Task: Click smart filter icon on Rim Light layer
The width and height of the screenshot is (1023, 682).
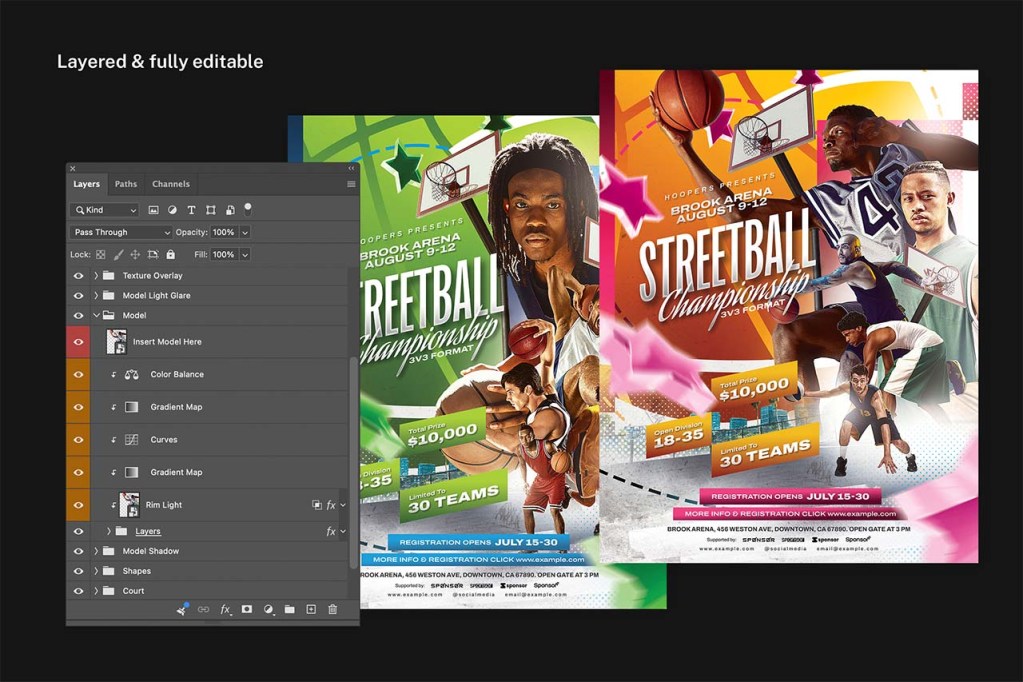Action: pyautogui.click(x=316, y=505)
